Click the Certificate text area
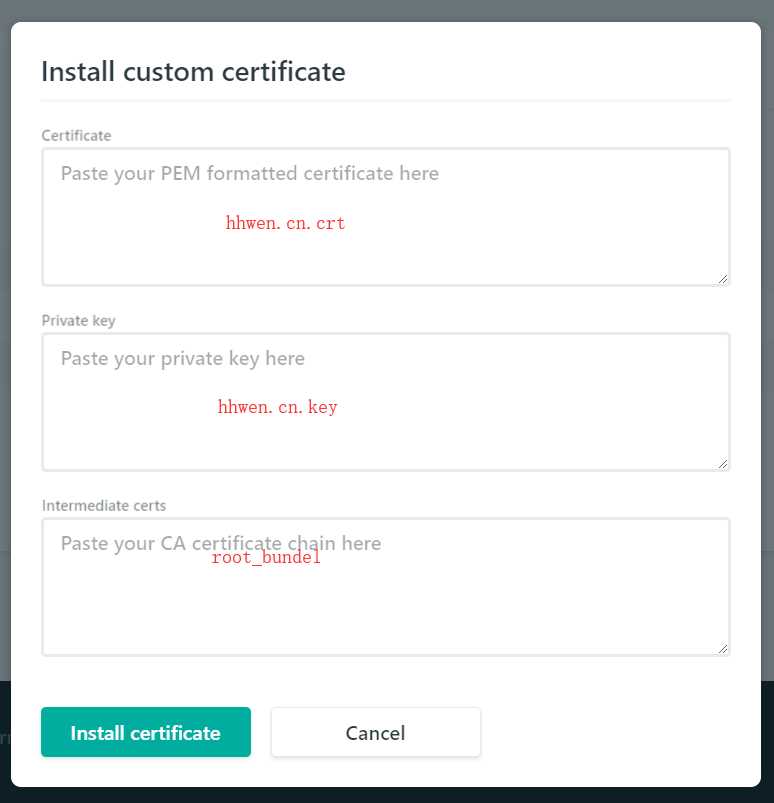This screenshot has width=774, height=803. [x=386, y=217]
